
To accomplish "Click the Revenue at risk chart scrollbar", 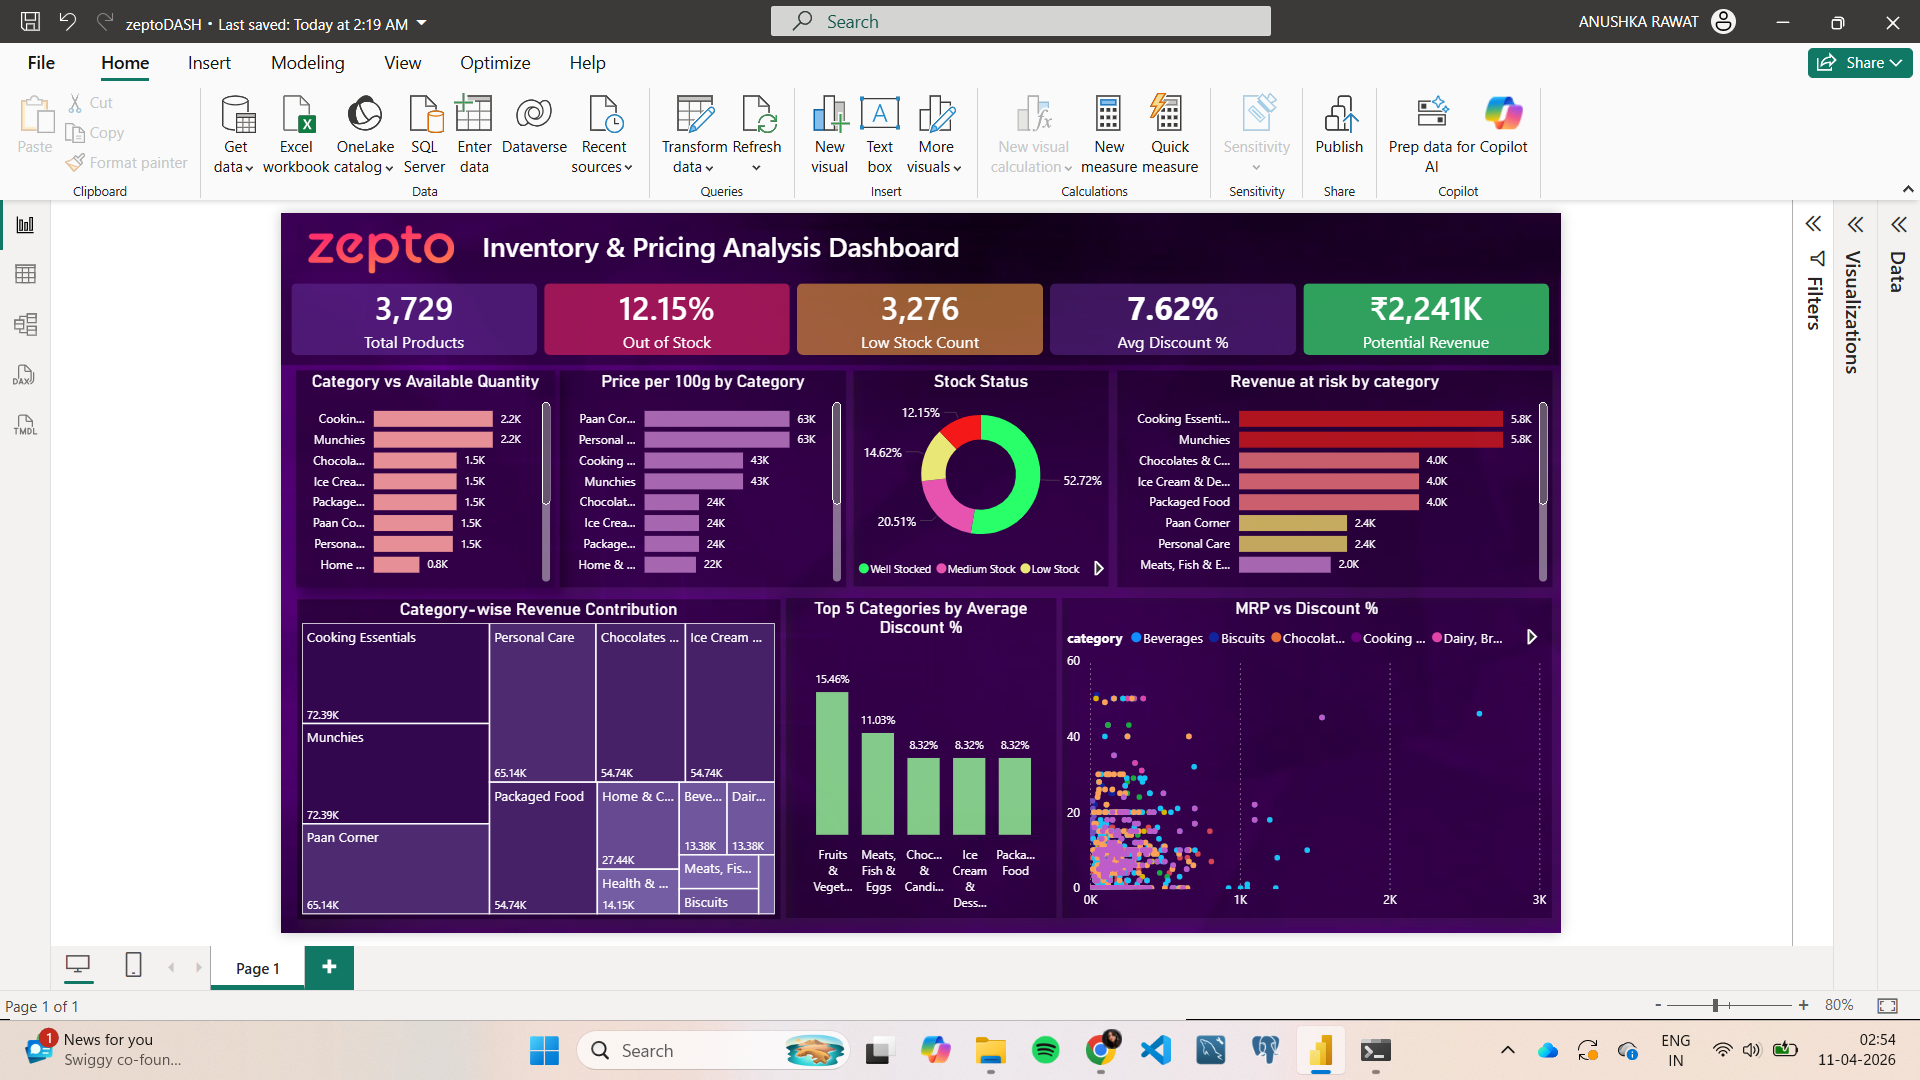I will [x=1543, y=452].
